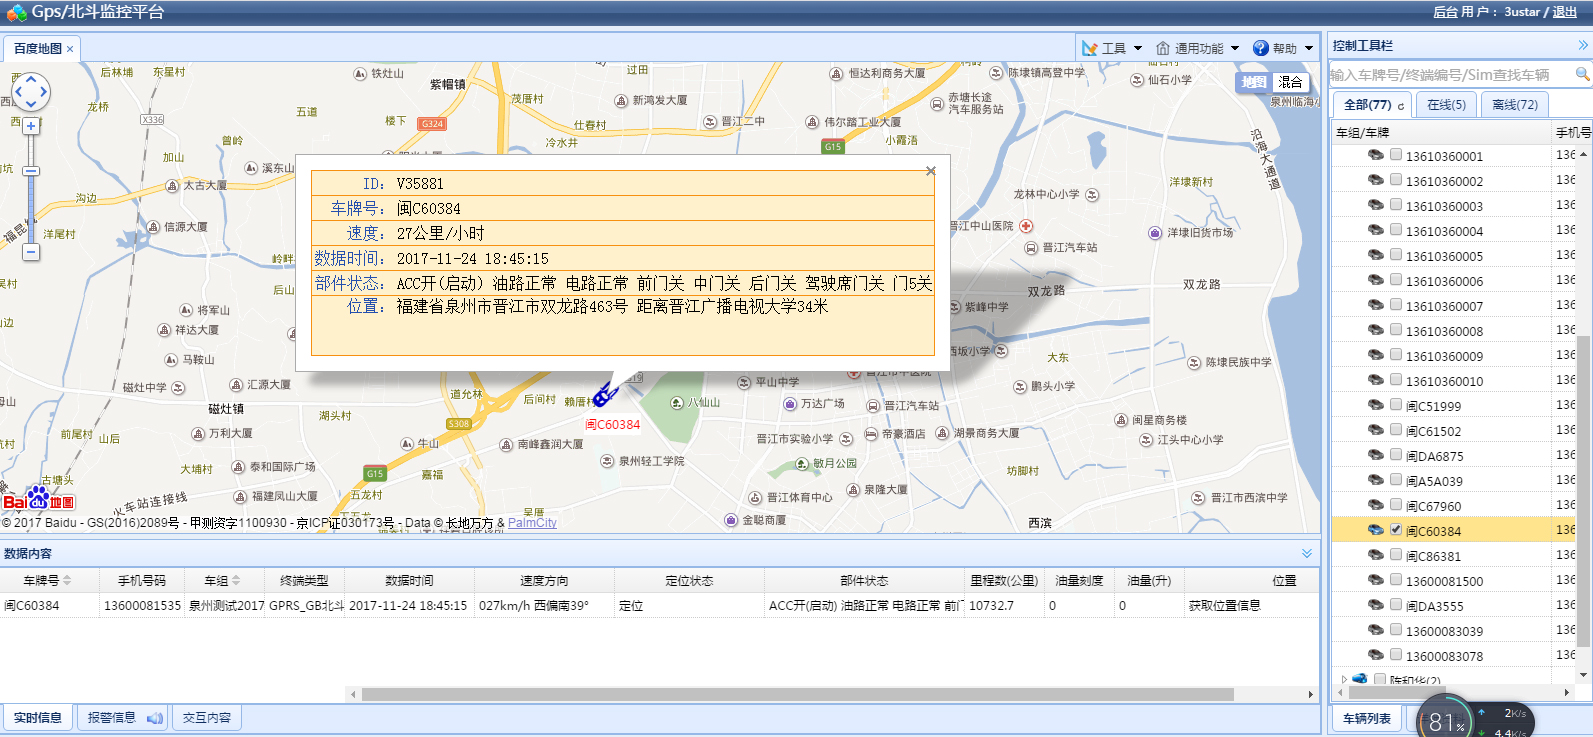Click 退出 to log out
The height and width of the screenshot is (737, 1593).
[x=1565, y=12]
